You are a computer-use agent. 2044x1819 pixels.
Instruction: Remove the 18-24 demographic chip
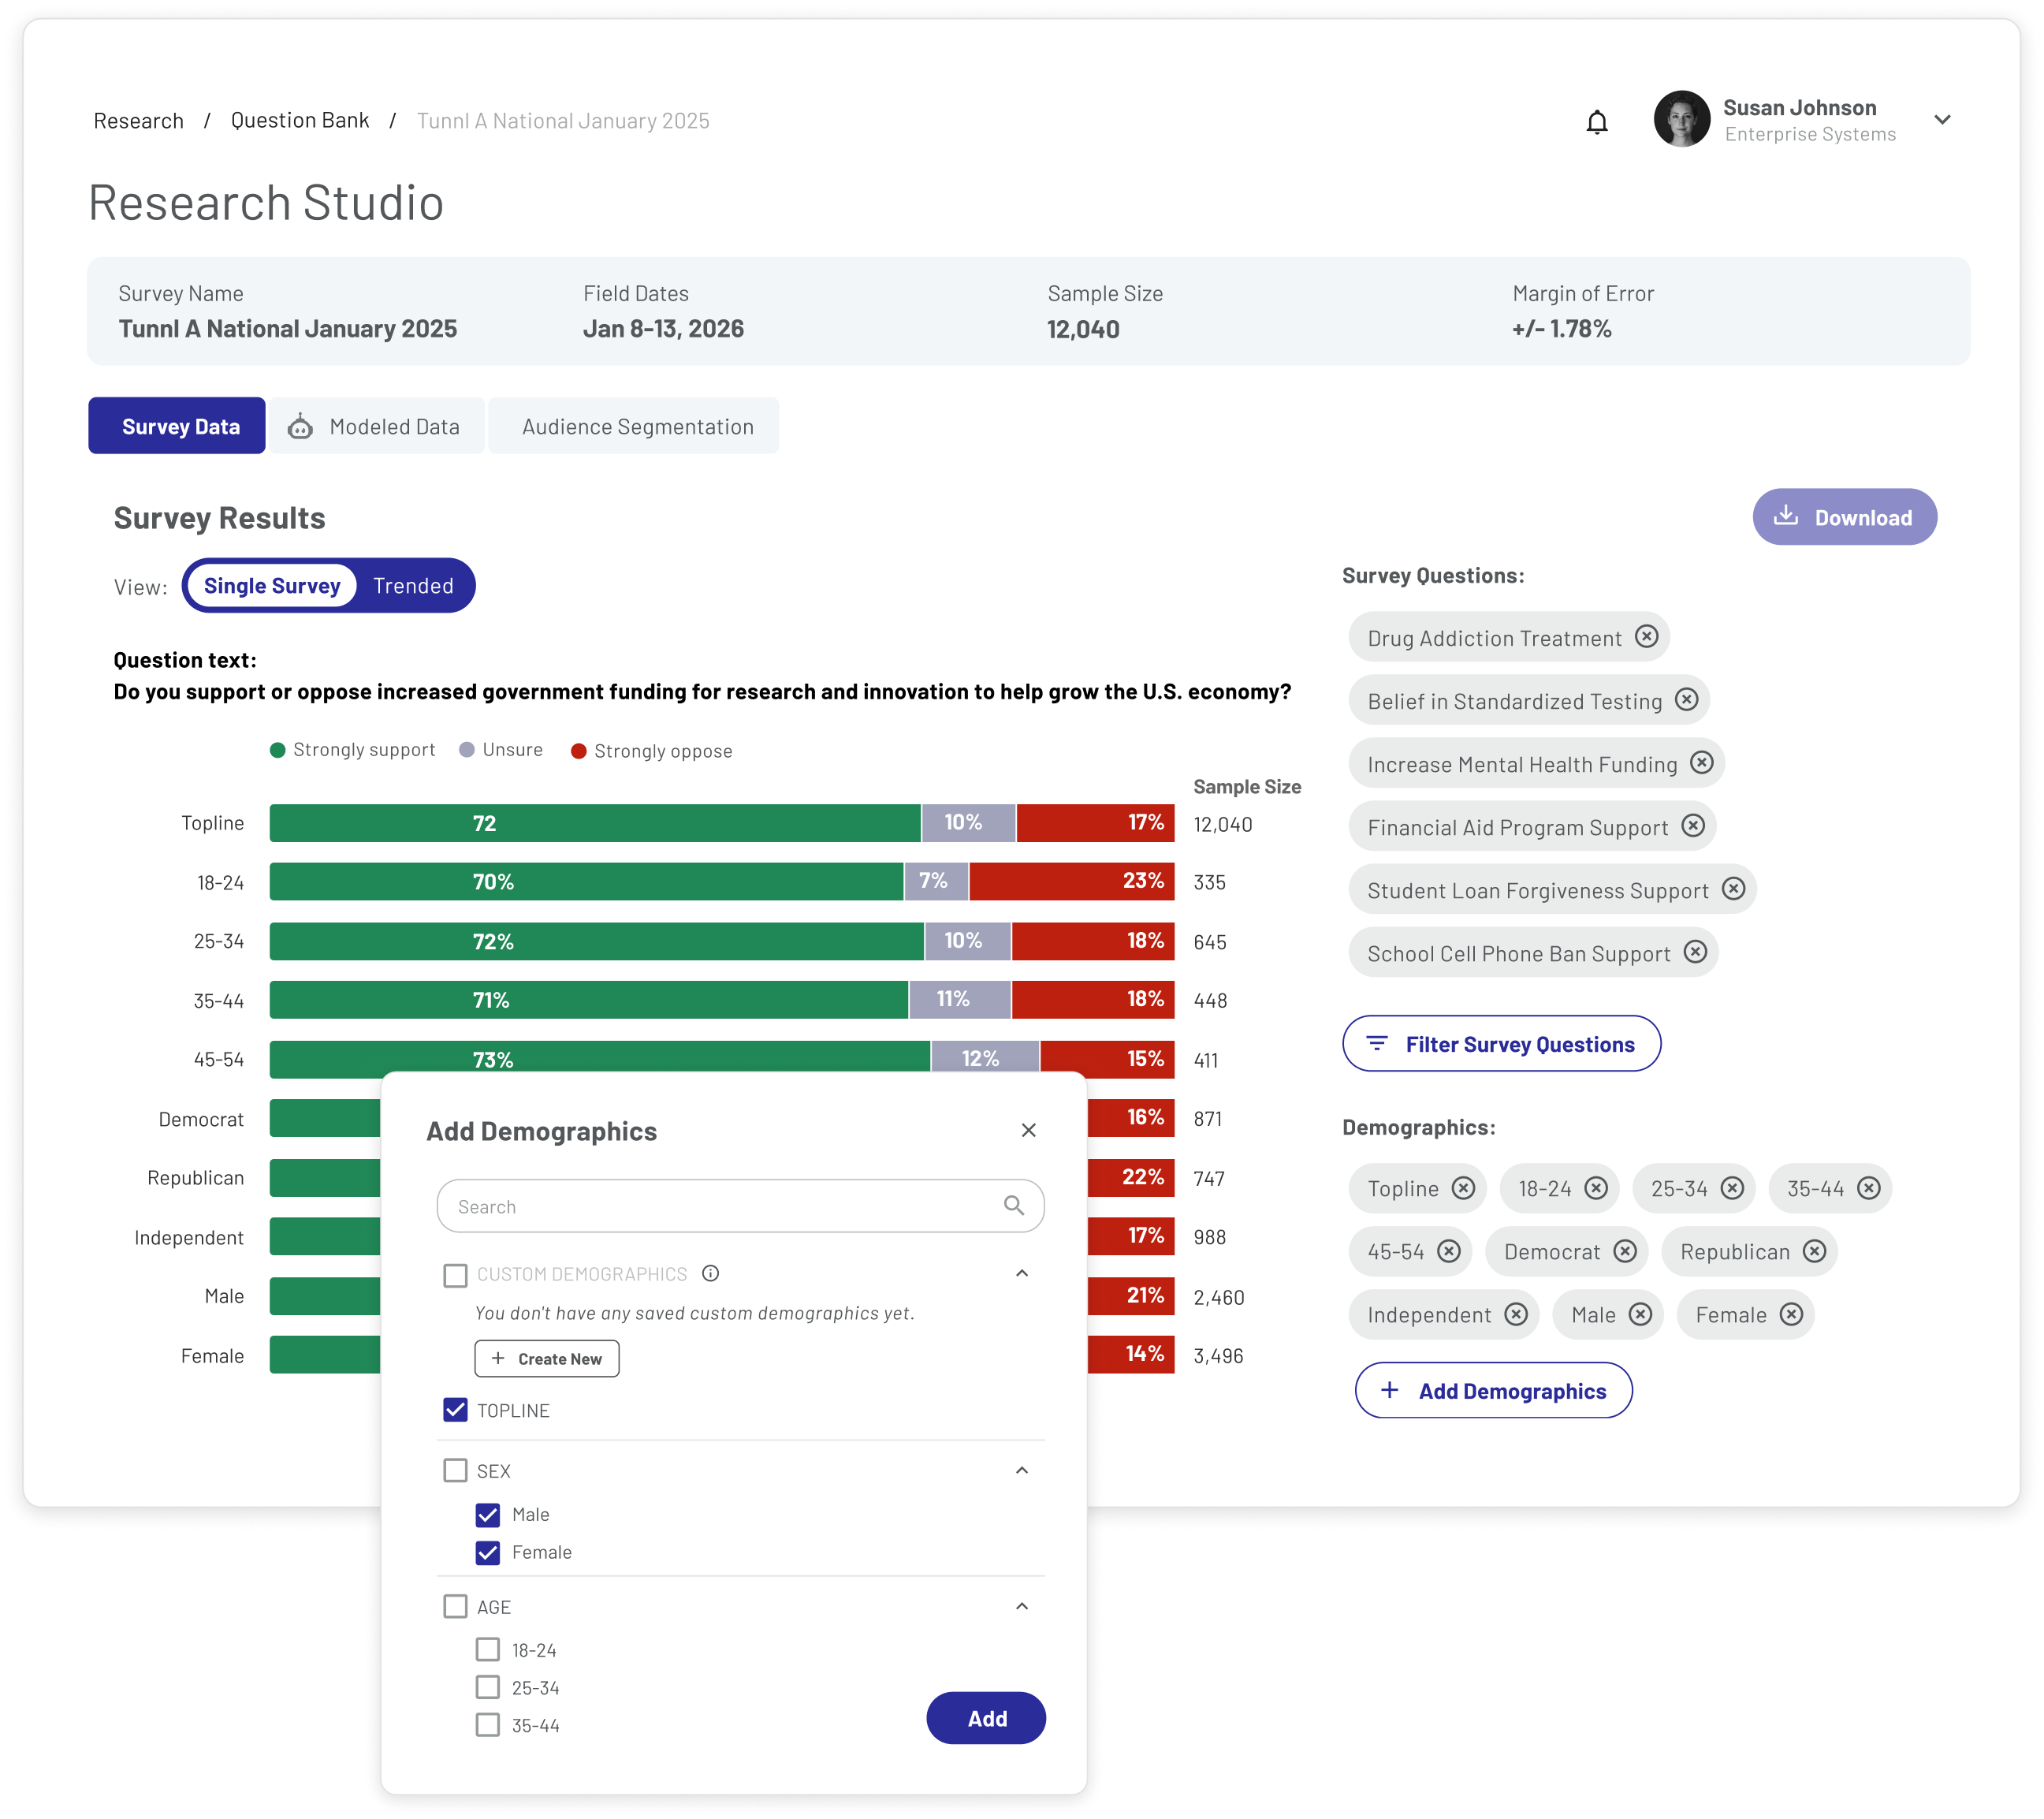point(1596,1188)
